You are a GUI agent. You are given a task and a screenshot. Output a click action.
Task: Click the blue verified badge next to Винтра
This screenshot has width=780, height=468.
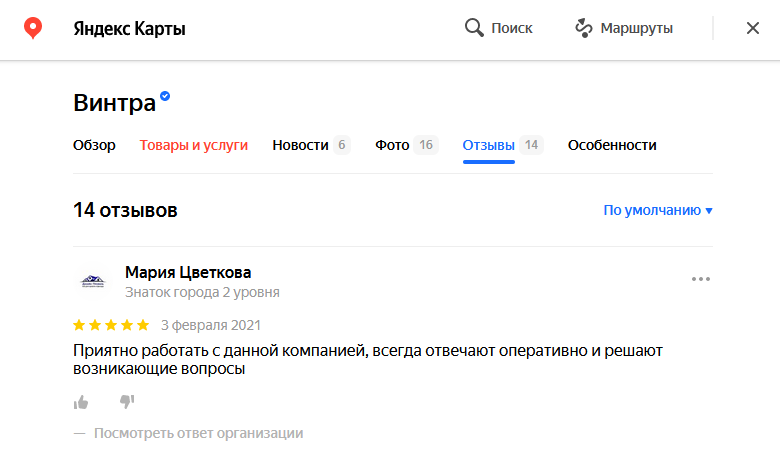click(x=165, y=96)
